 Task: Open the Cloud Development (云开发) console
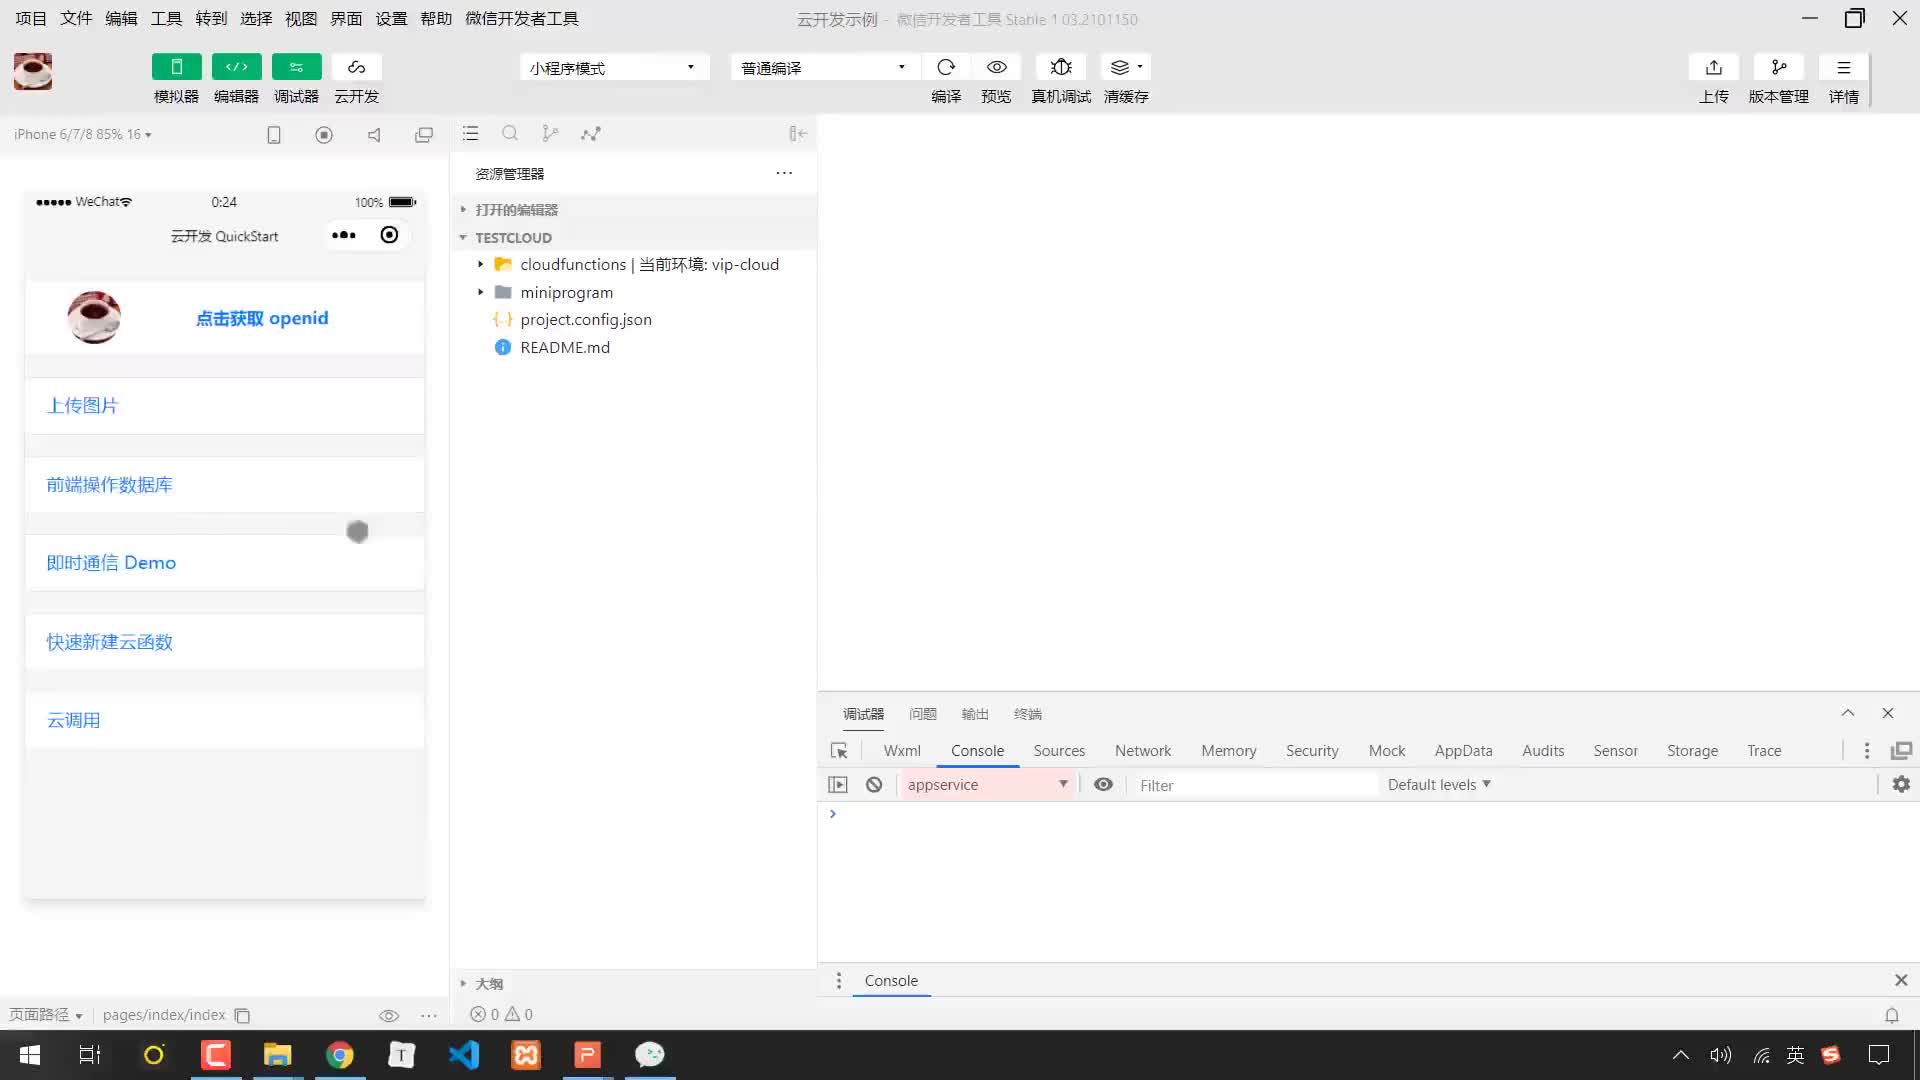(356, 67)
